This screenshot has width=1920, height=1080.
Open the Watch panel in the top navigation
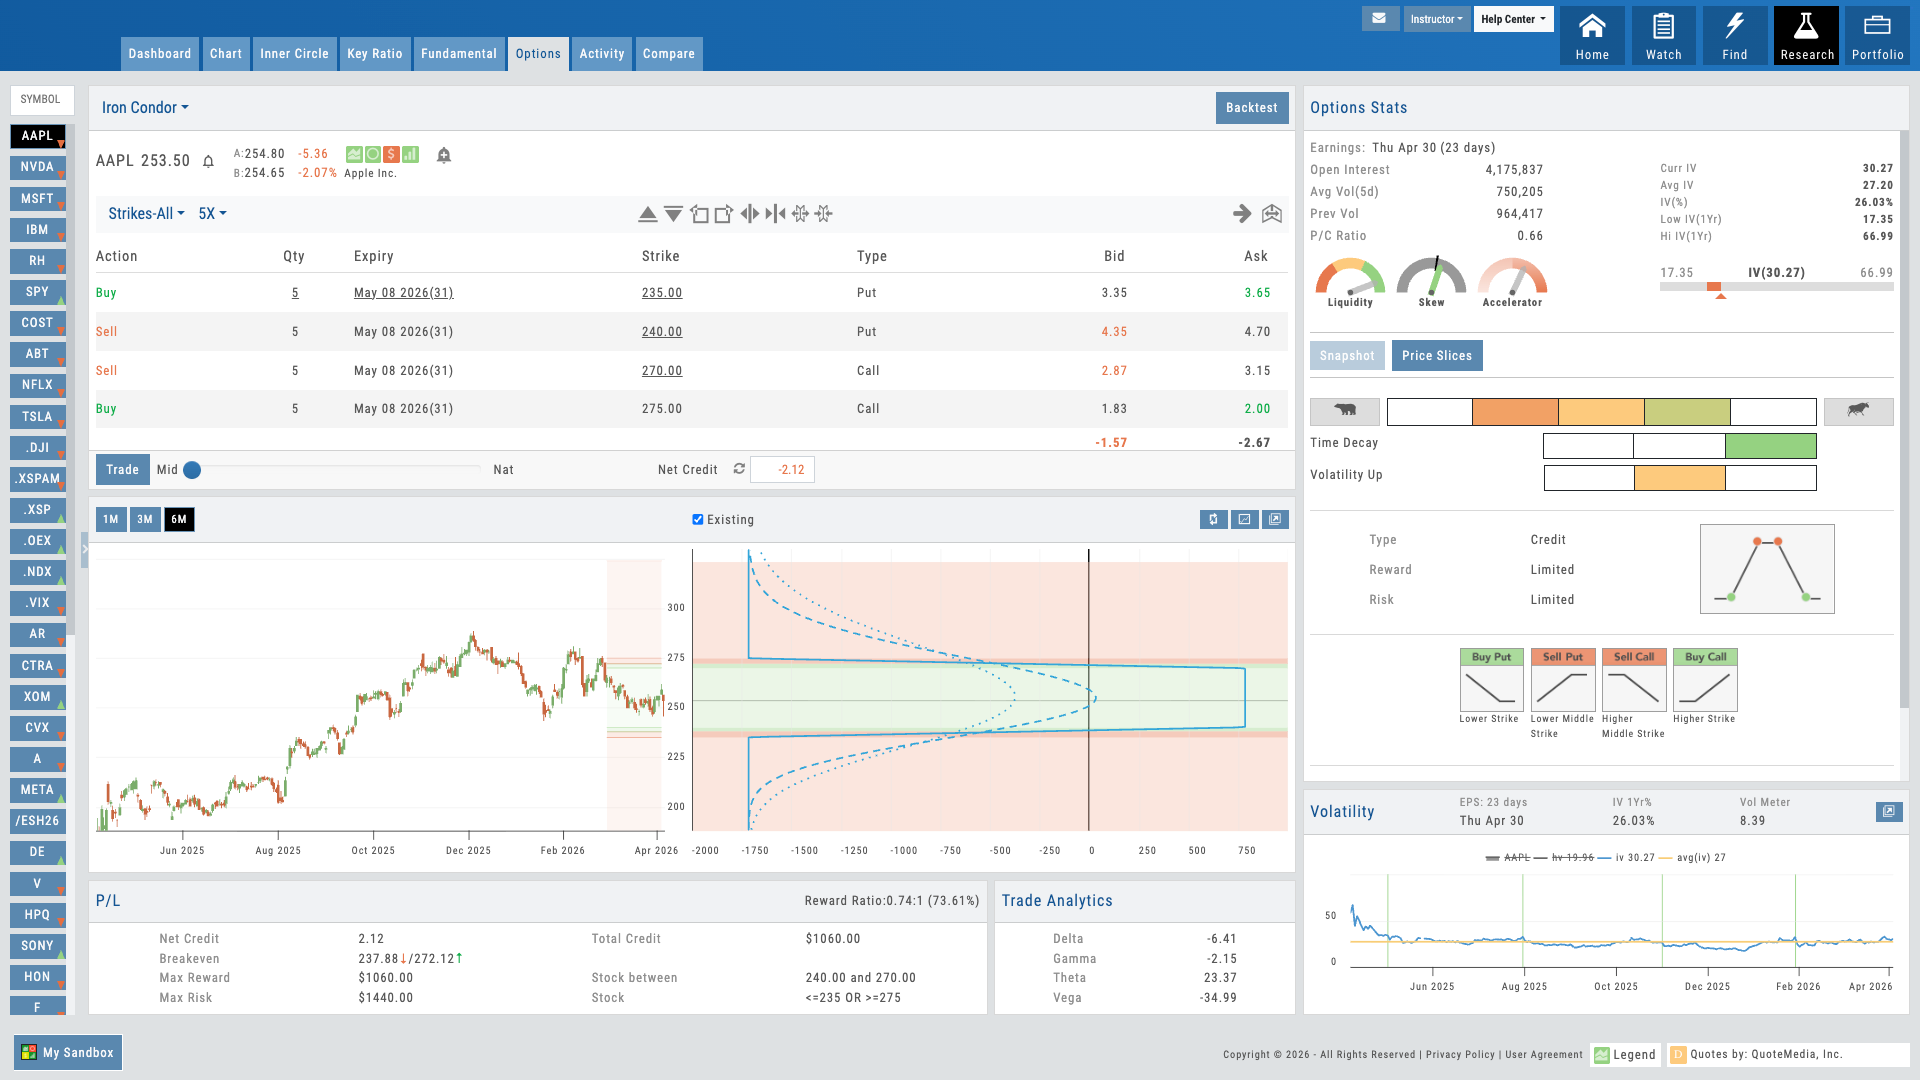1663,35
